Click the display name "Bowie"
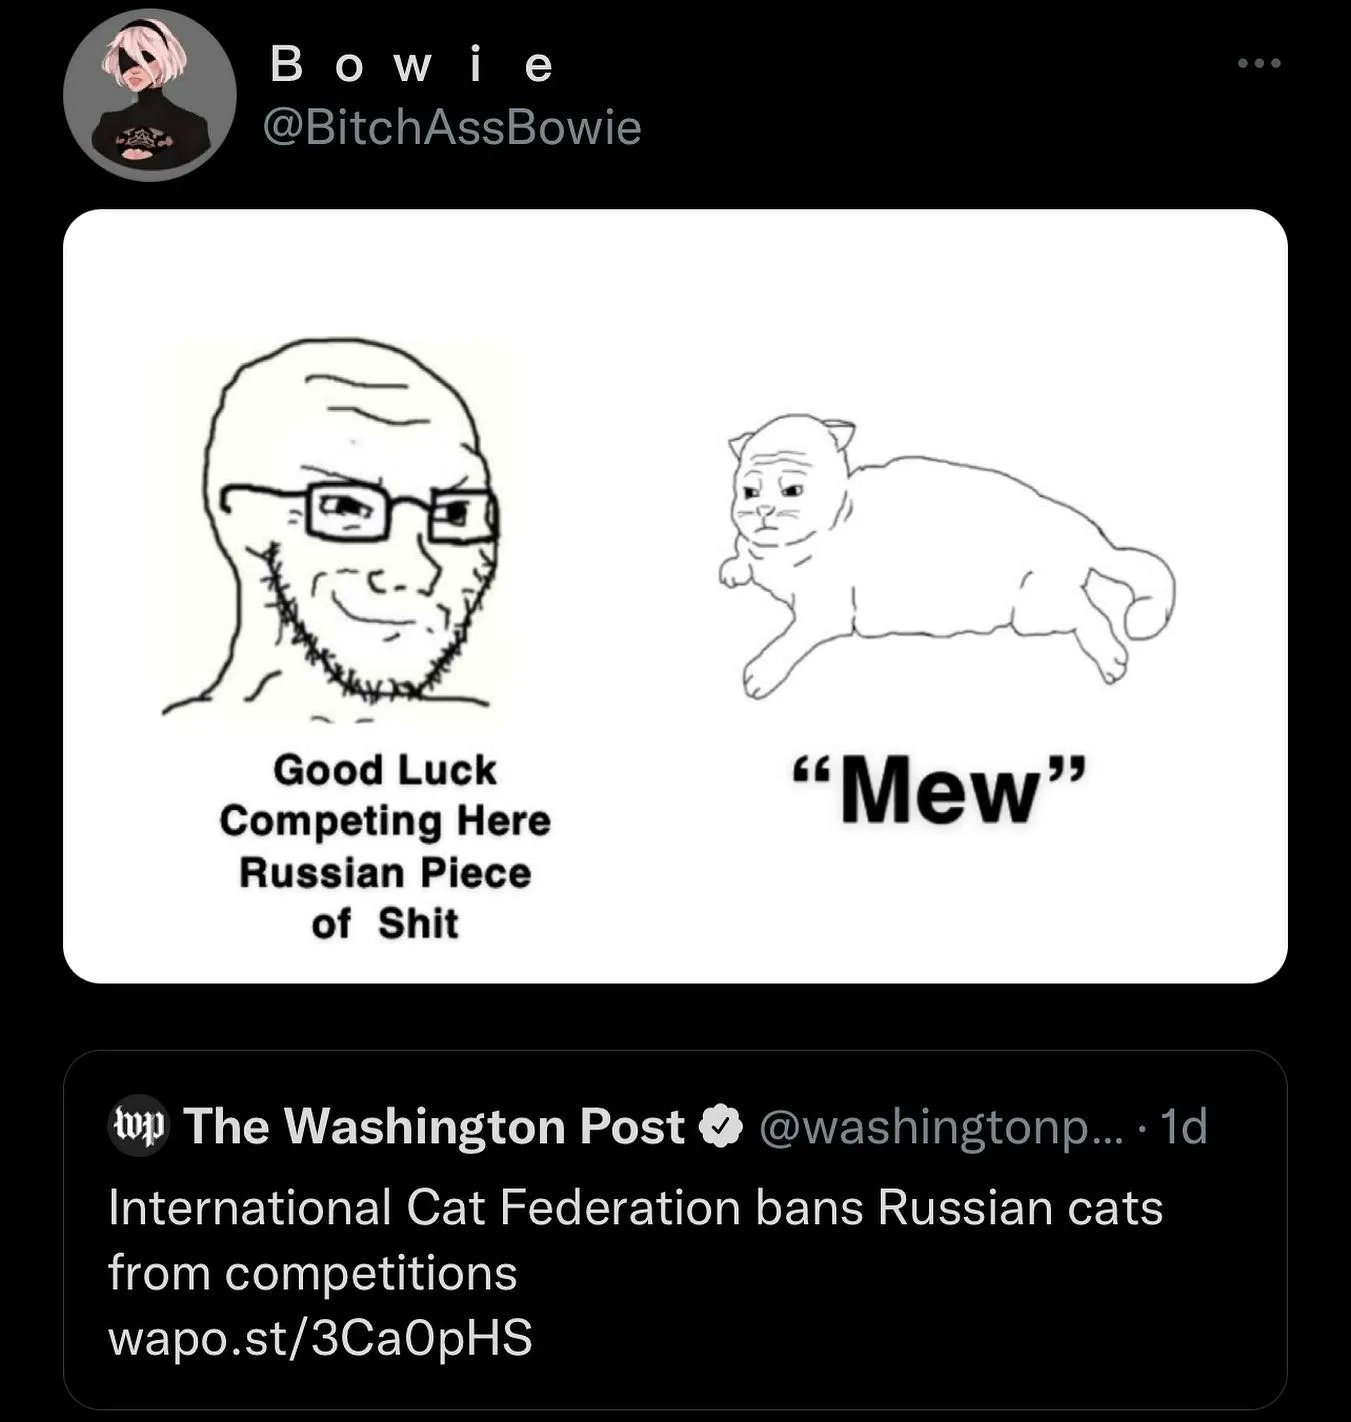 412,66
